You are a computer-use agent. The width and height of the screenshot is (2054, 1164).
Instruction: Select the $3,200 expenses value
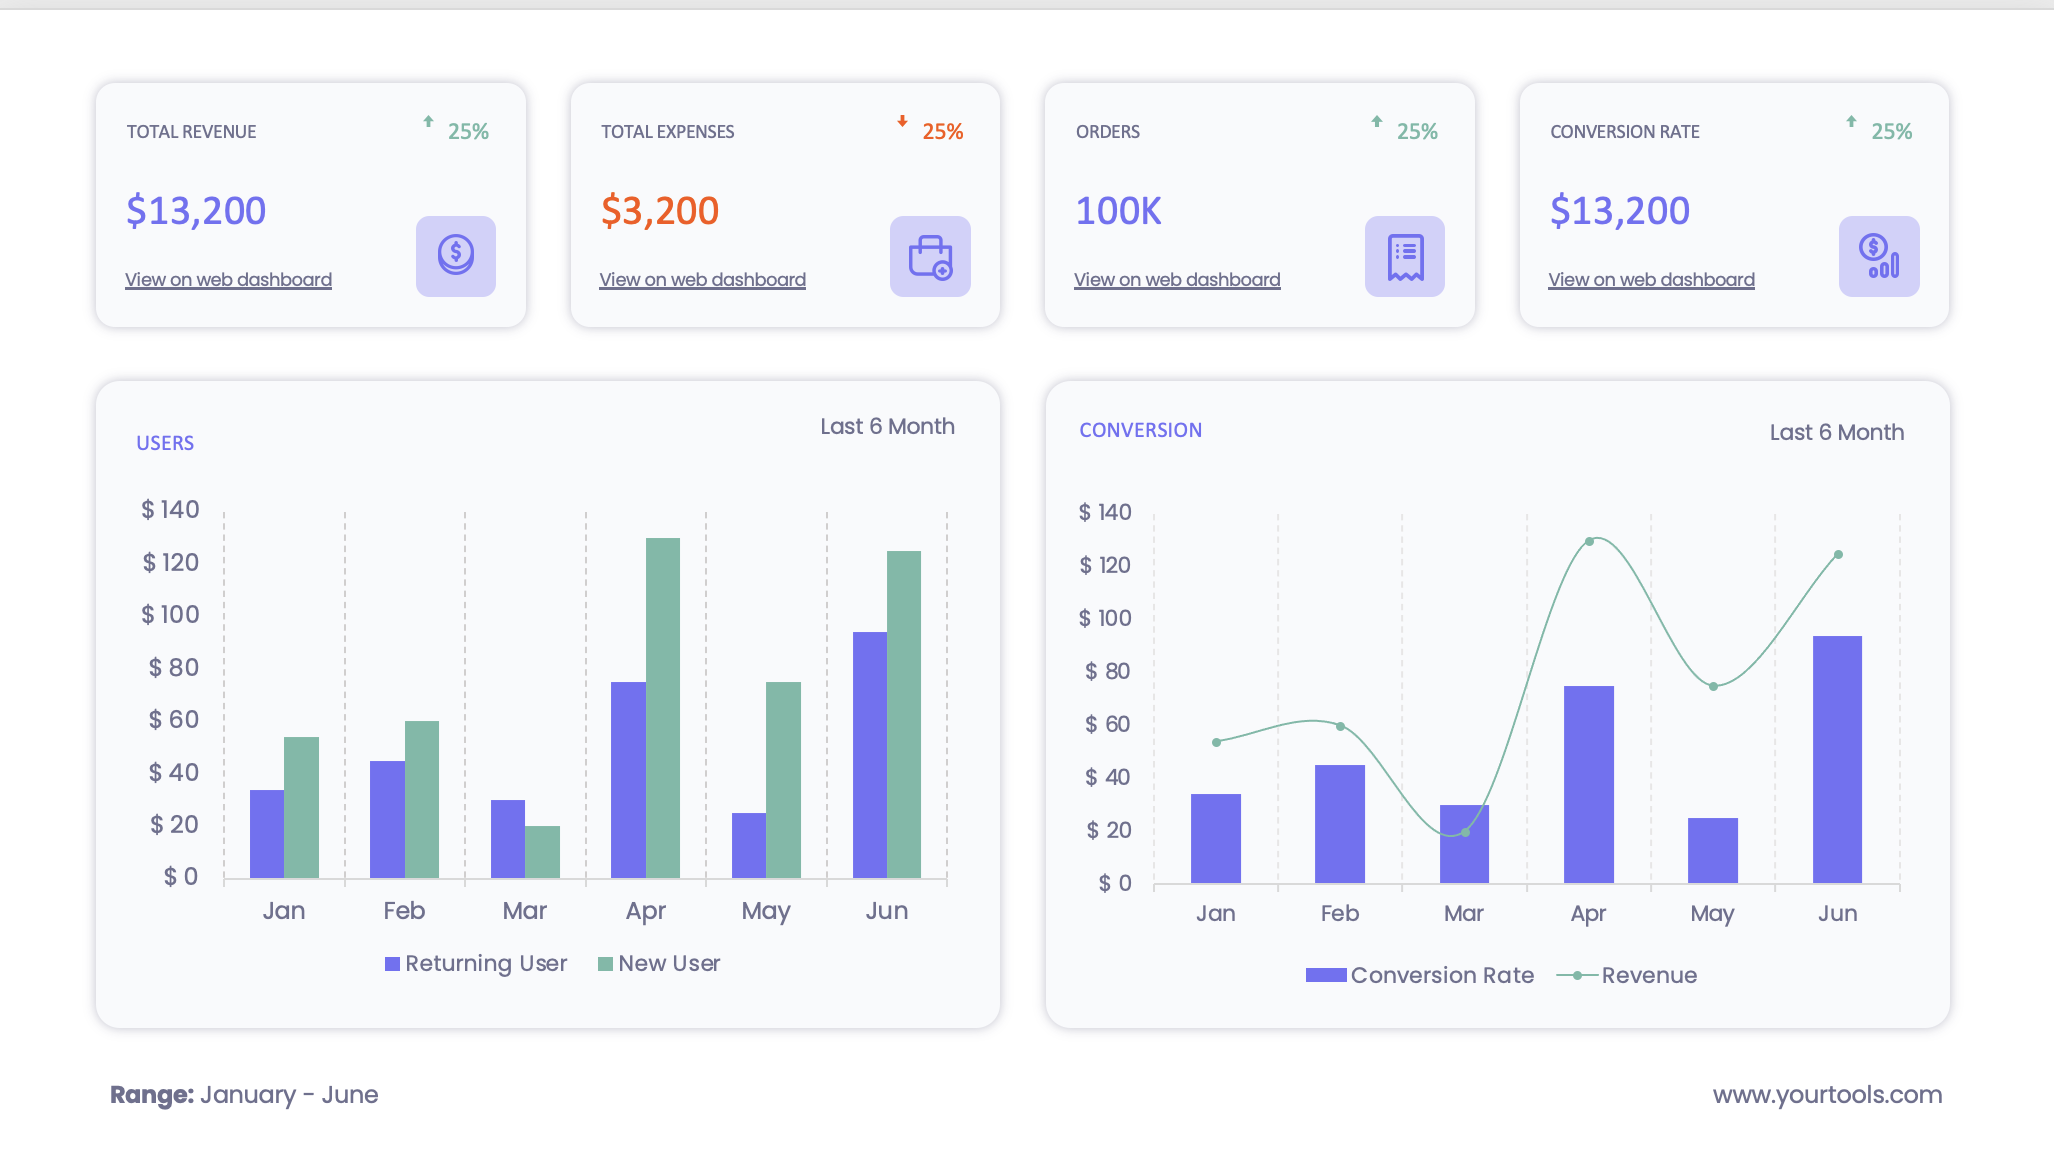coord(660,211)
